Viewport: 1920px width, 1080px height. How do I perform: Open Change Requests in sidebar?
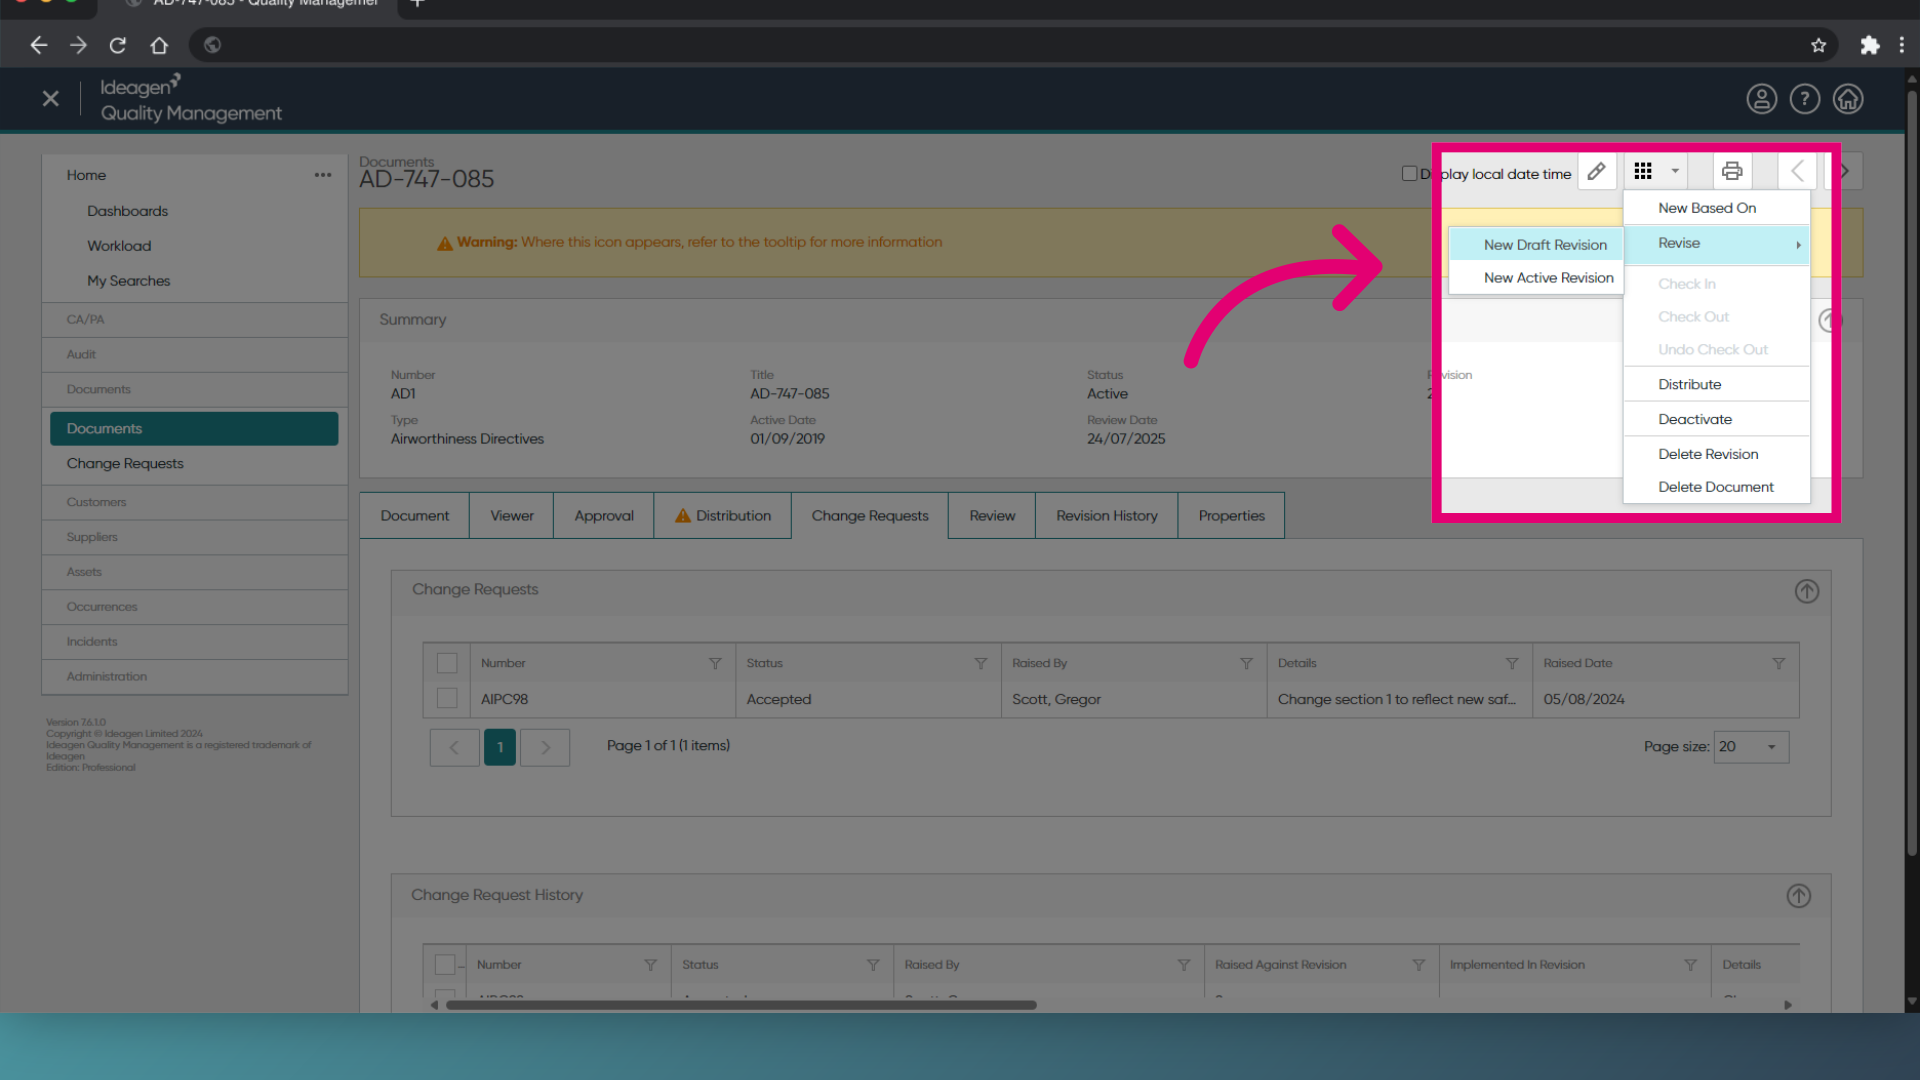click(x=125, y=464)
